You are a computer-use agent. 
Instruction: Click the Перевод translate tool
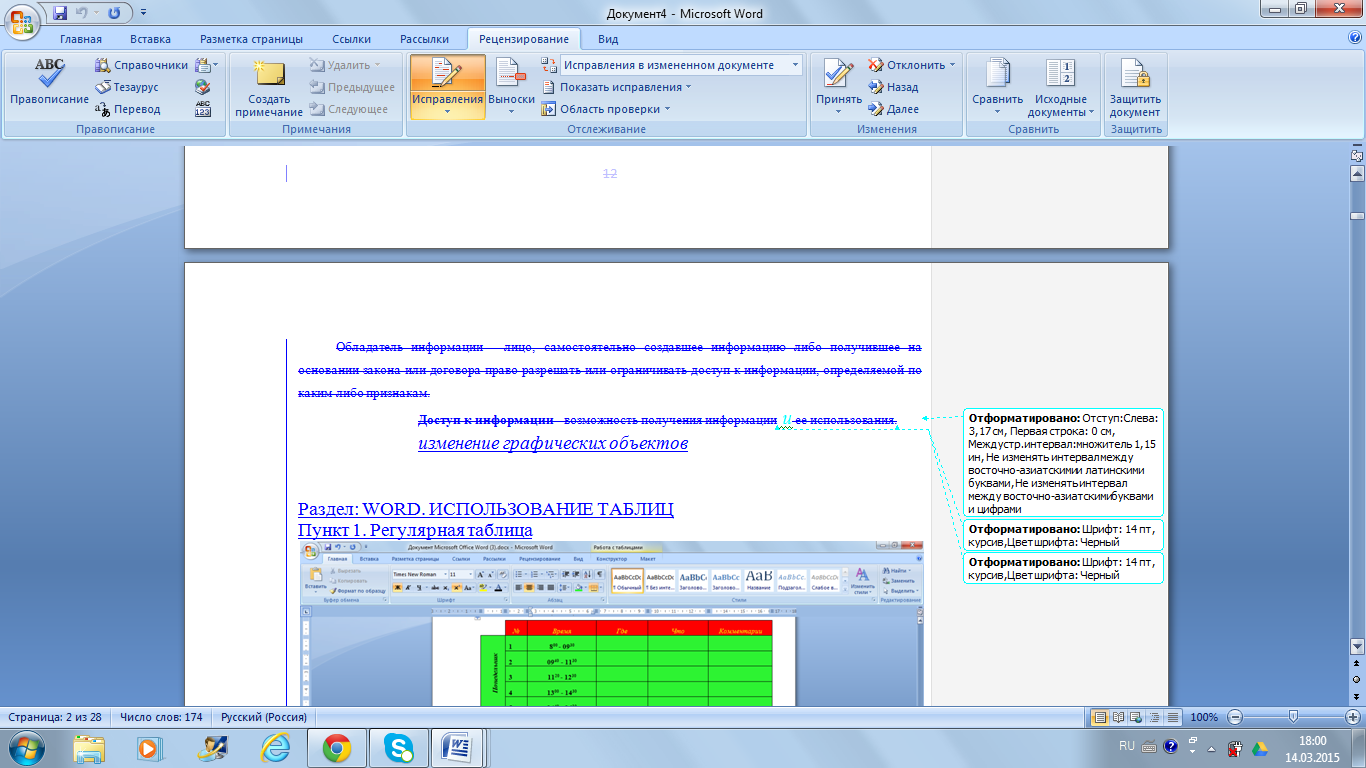click(127, 109)
